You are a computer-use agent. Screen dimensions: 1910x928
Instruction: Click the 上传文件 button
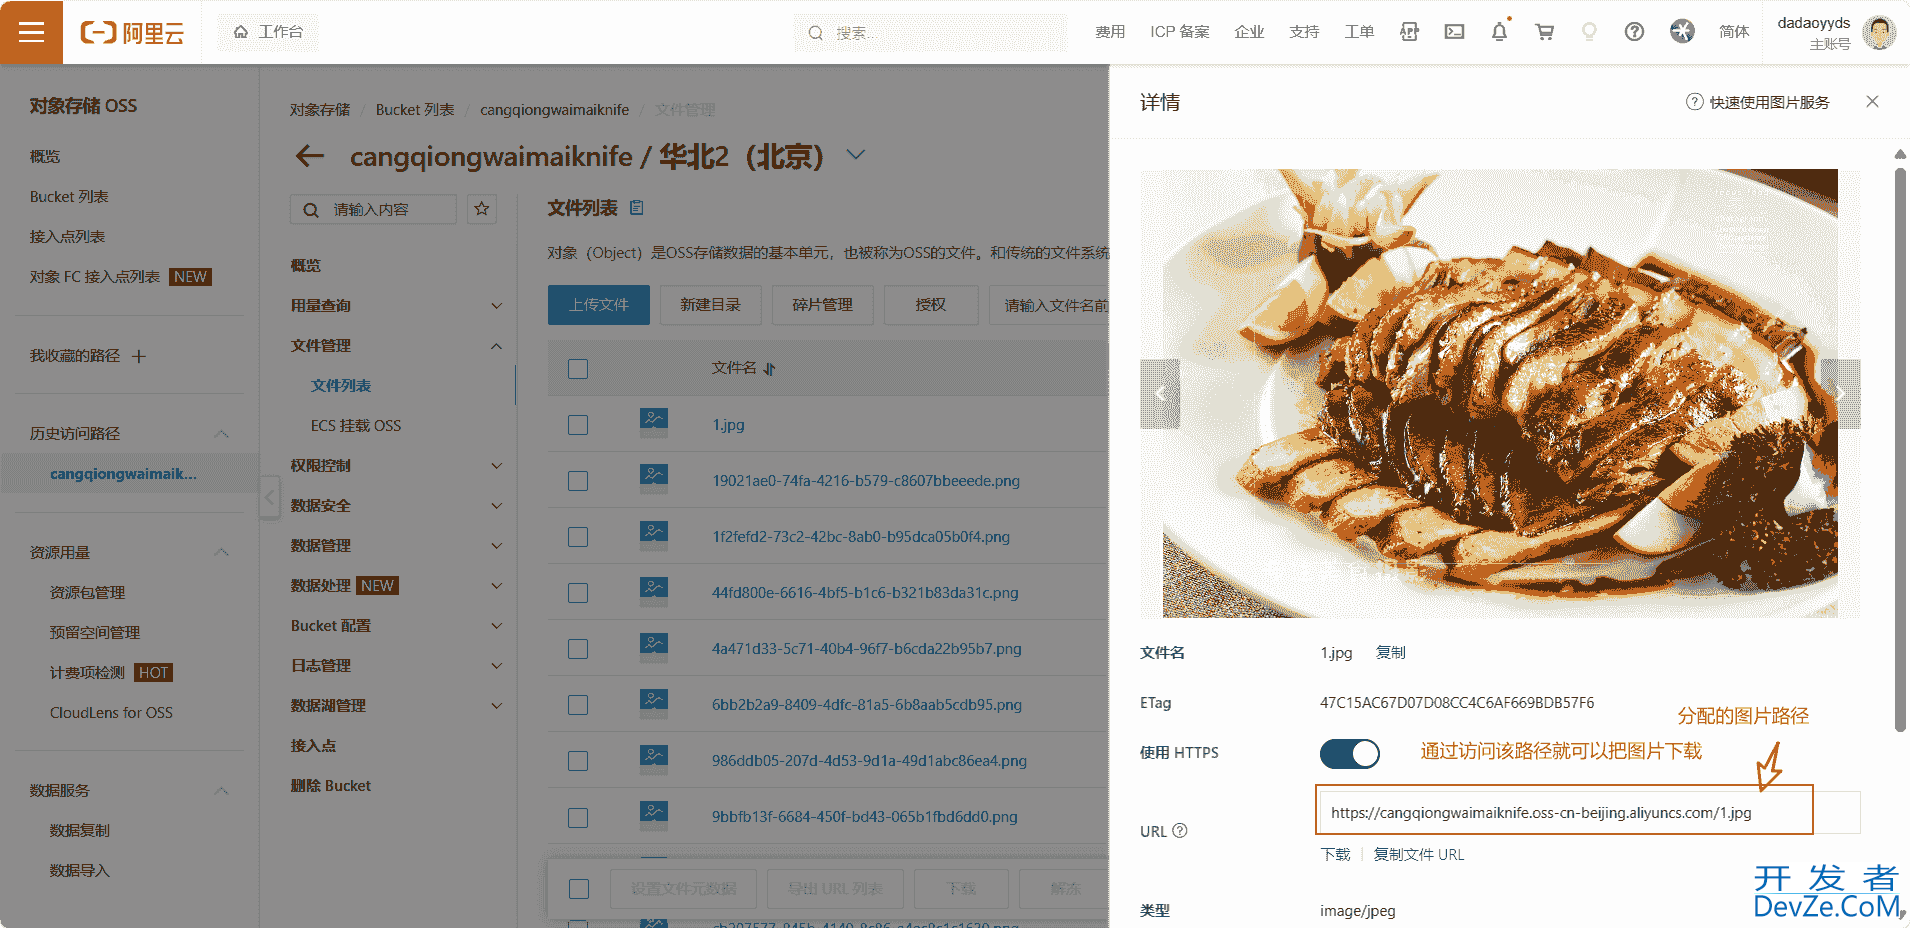[599, 305]
